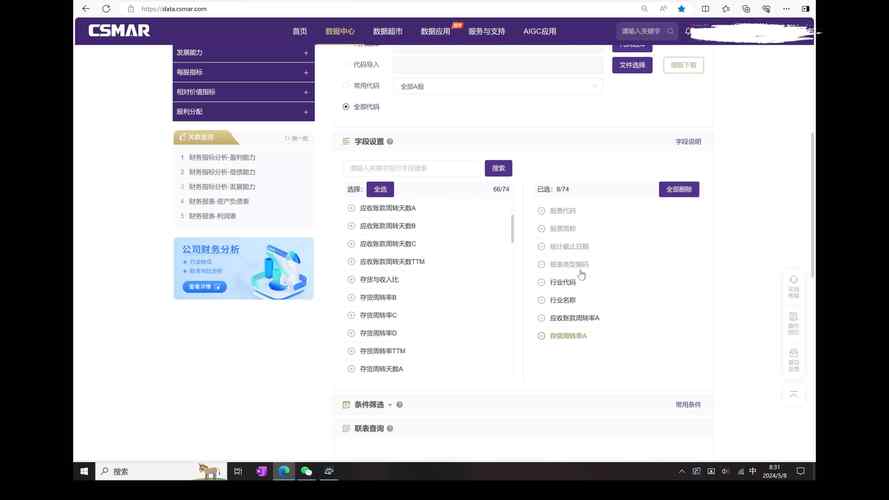The image size is (889, 500).
Task: Select the 常用代码 radio button
Action: coord(346,86)
